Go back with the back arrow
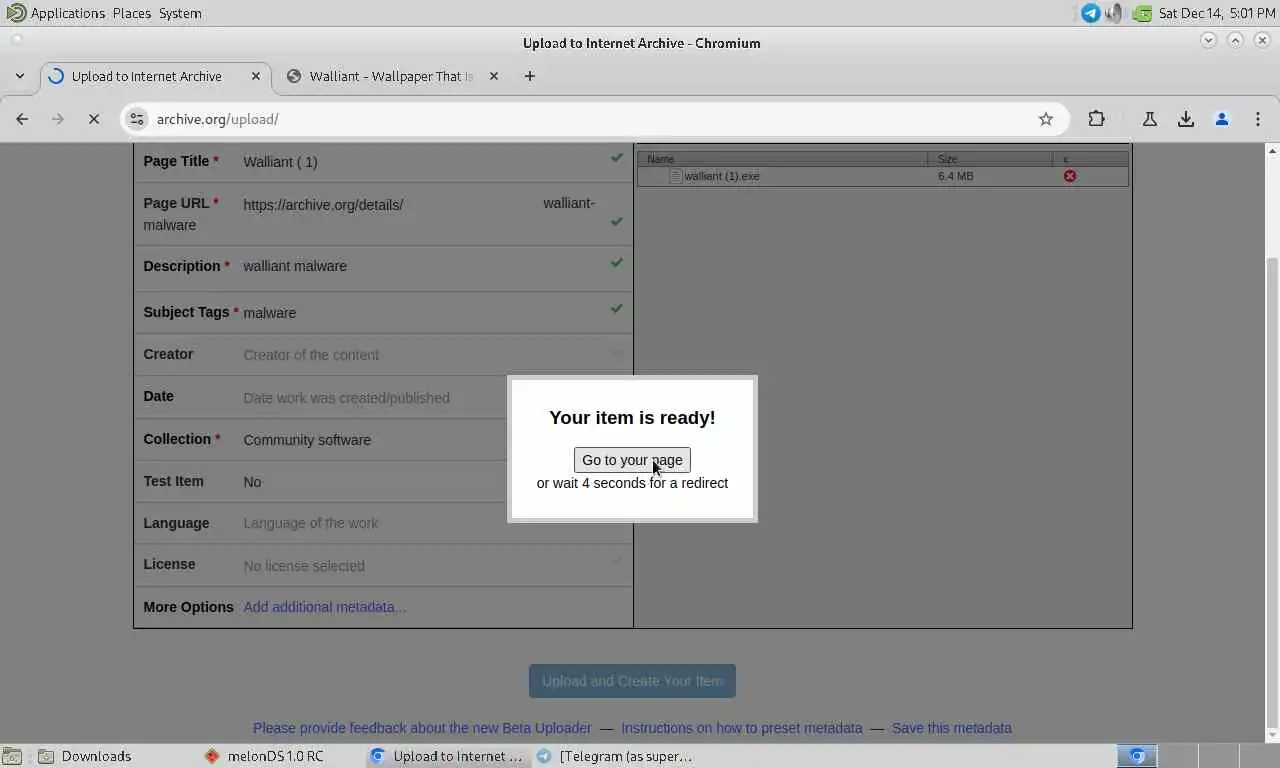Viewport: 1280px width, 768px height. coord(22,119)
